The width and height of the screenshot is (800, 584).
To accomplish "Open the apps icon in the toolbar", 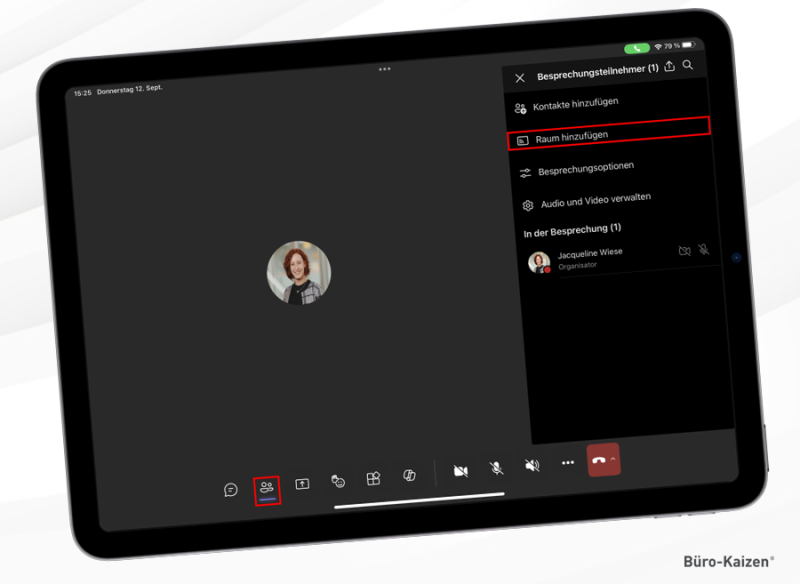I will [371, 479].
